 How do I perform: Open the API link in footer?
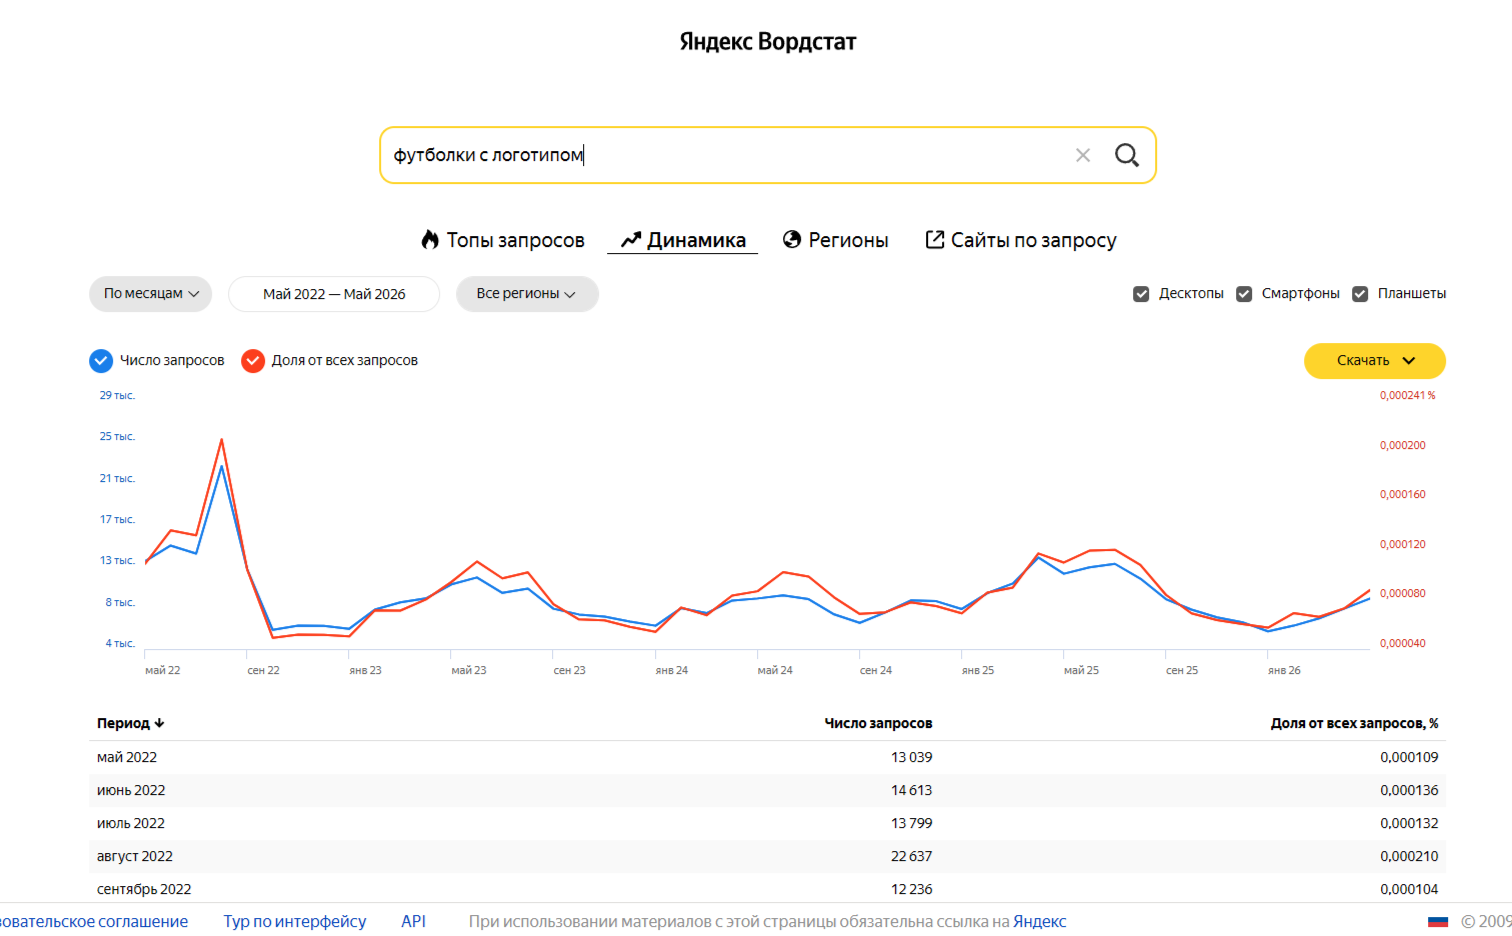(414, 921)
